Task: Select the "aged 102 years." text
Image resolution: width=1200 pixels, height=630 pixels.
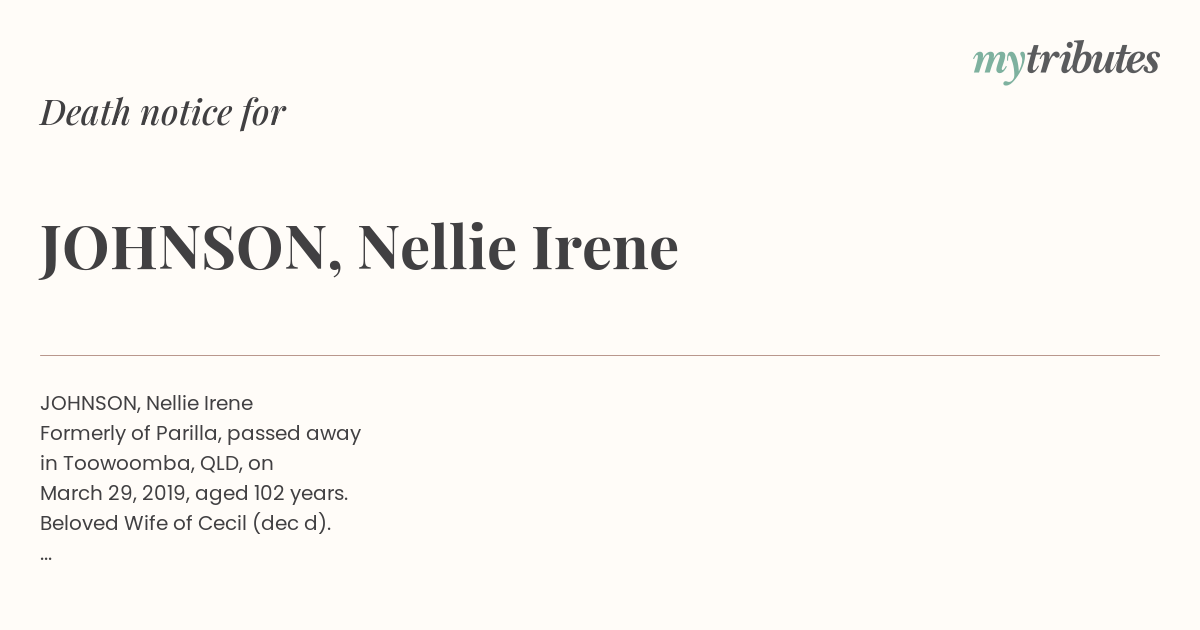Action: click(x=272, y=494)
